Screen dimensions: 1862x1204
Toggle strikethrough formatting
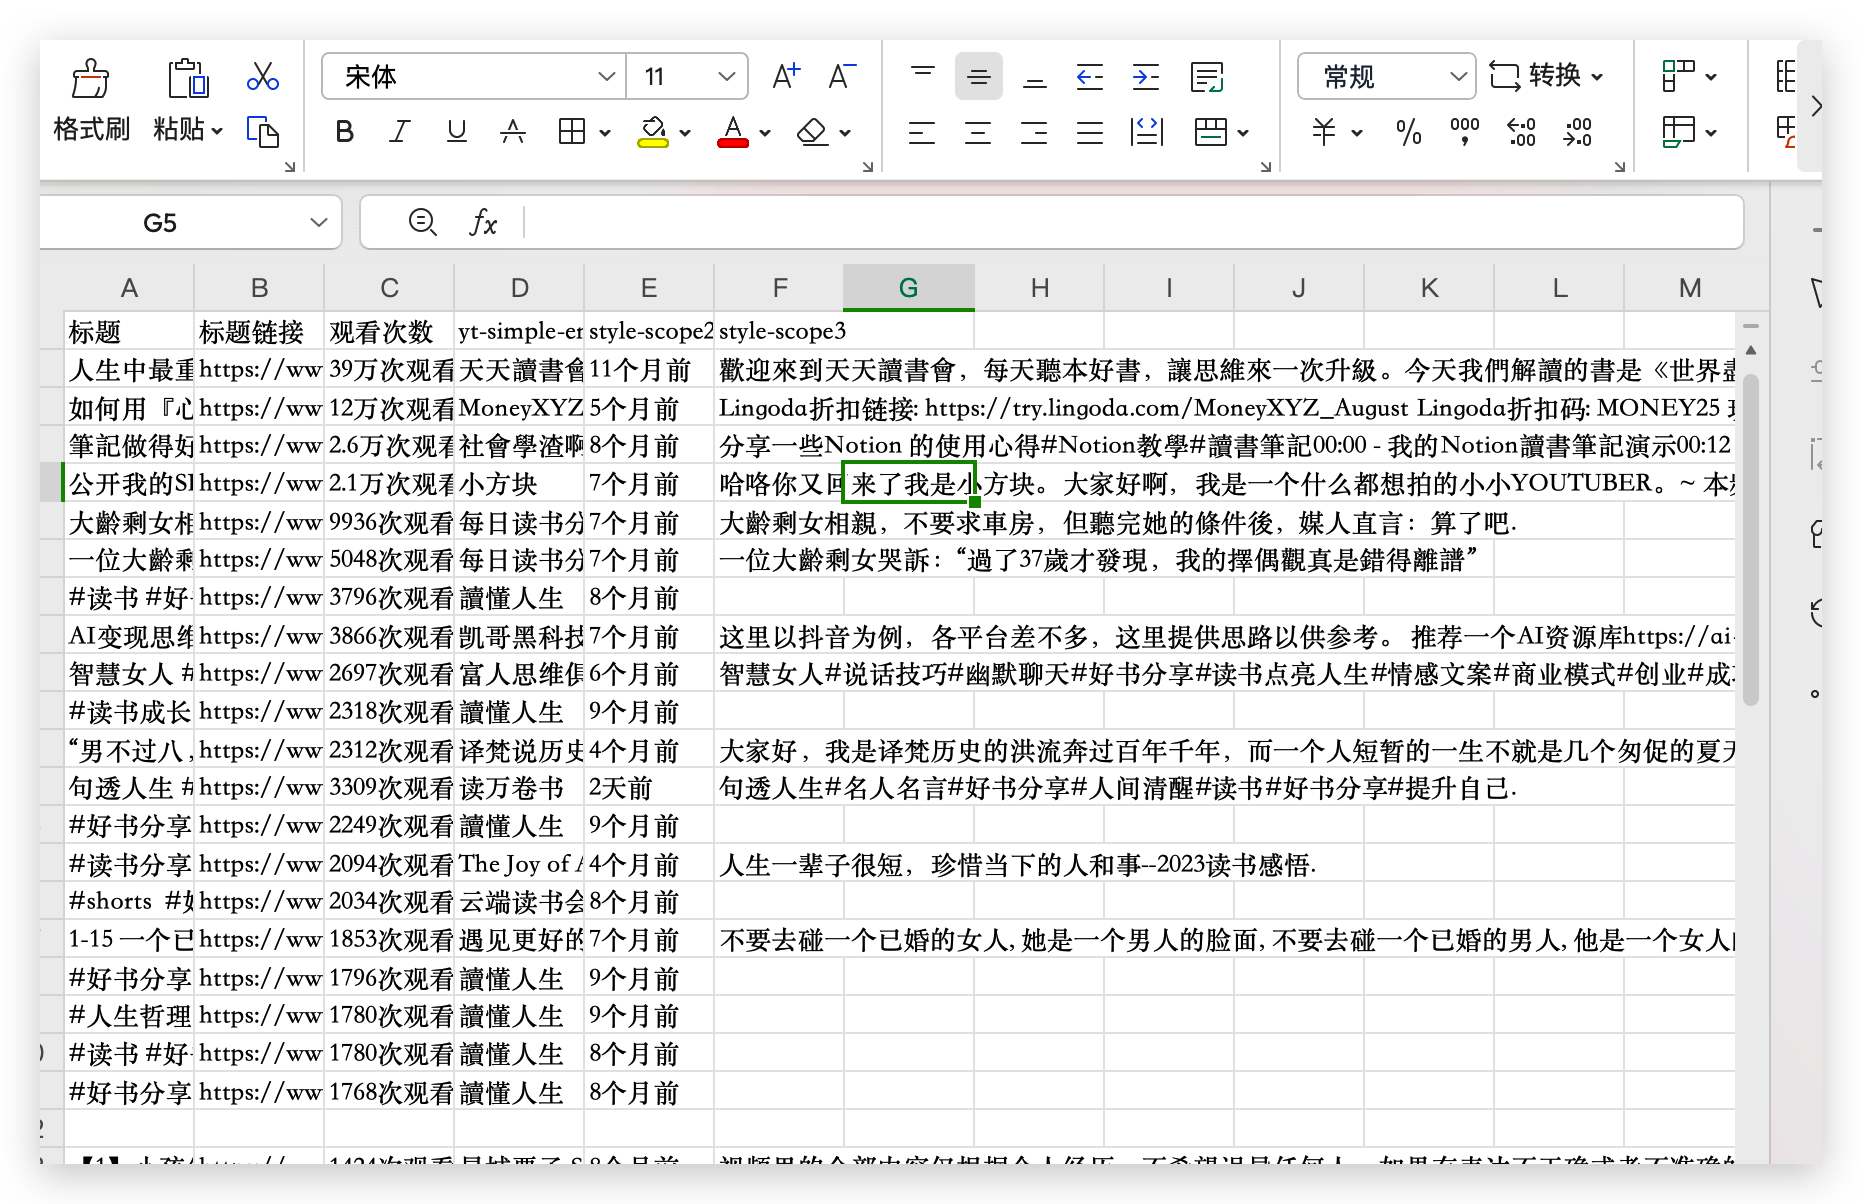pos(513,132)
